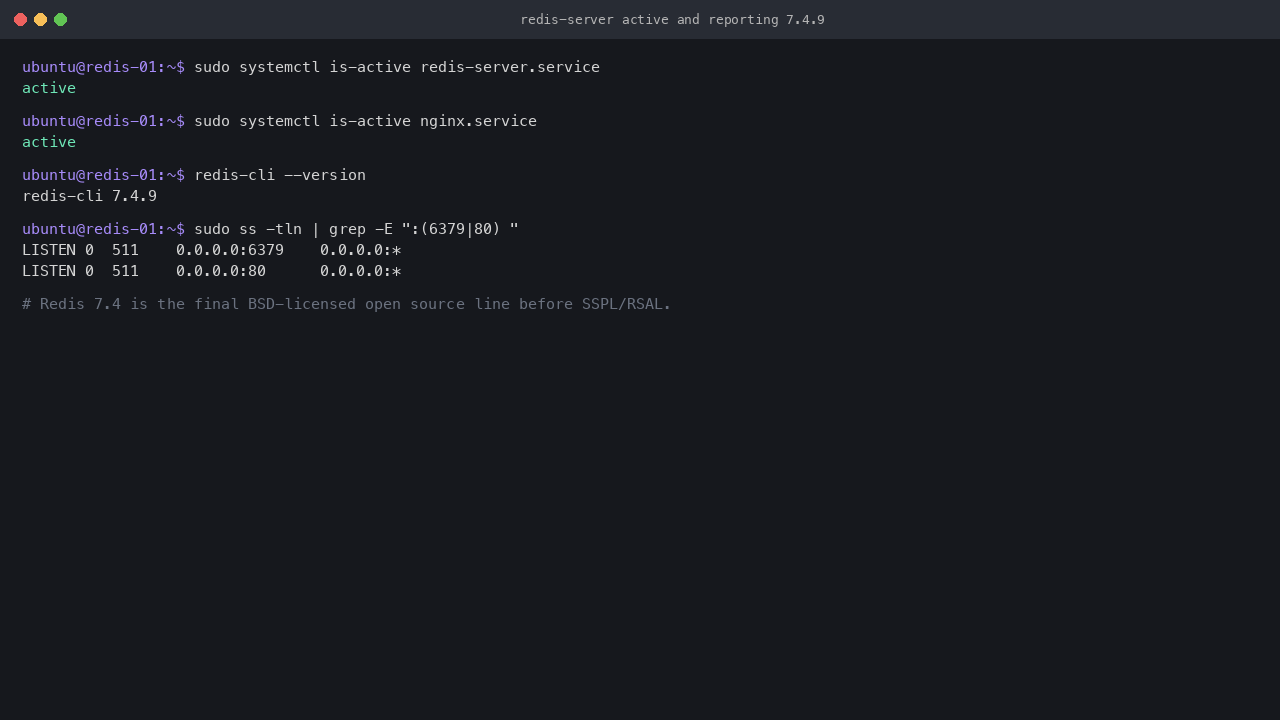Click the LISTEN line for 0.0.0.0:6379
This screenshot has width=1280, height=720.
point(211,250)
